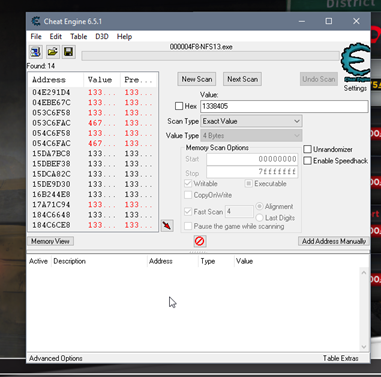Image resolution: width=381 pixels, height=377 pixels.
Task: Click the Next Scan button
Action: [243, 79]
